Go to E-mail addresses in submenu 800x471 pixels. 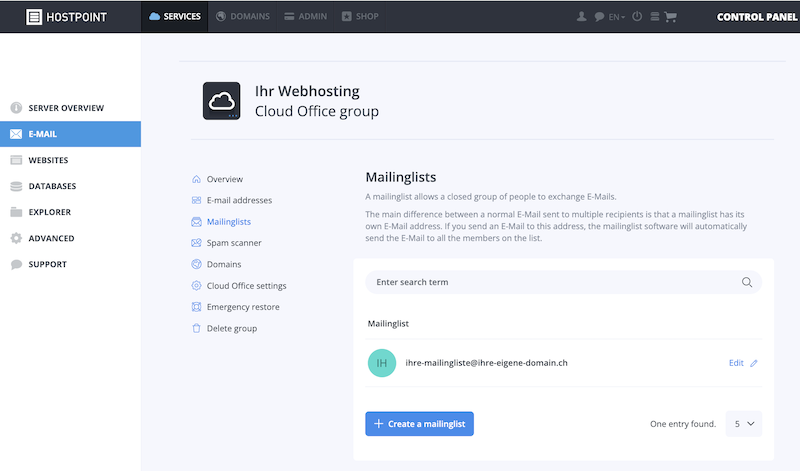(239, 200)
